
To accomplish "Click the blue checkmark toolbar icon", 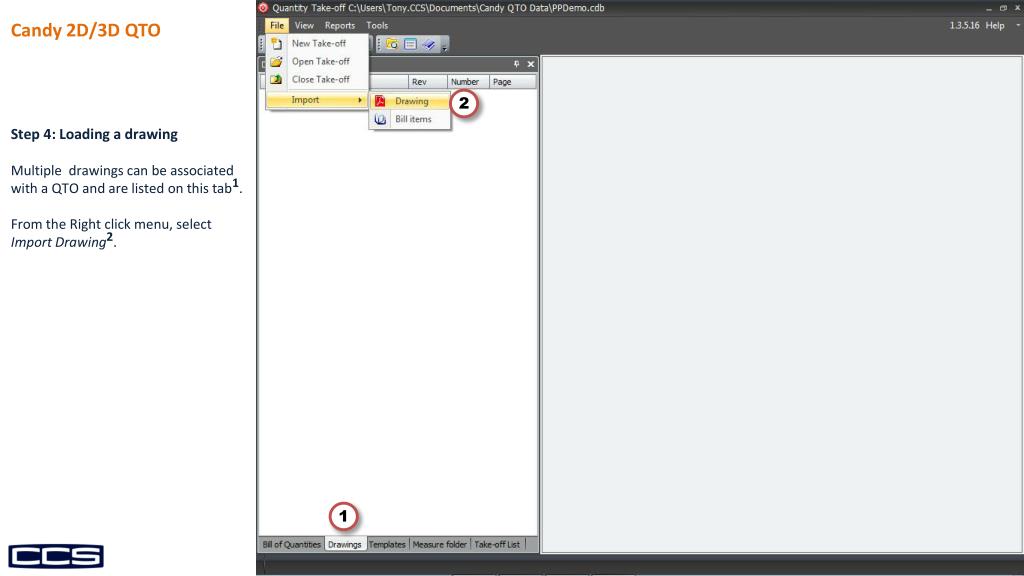I will click(x=428, y=44).
